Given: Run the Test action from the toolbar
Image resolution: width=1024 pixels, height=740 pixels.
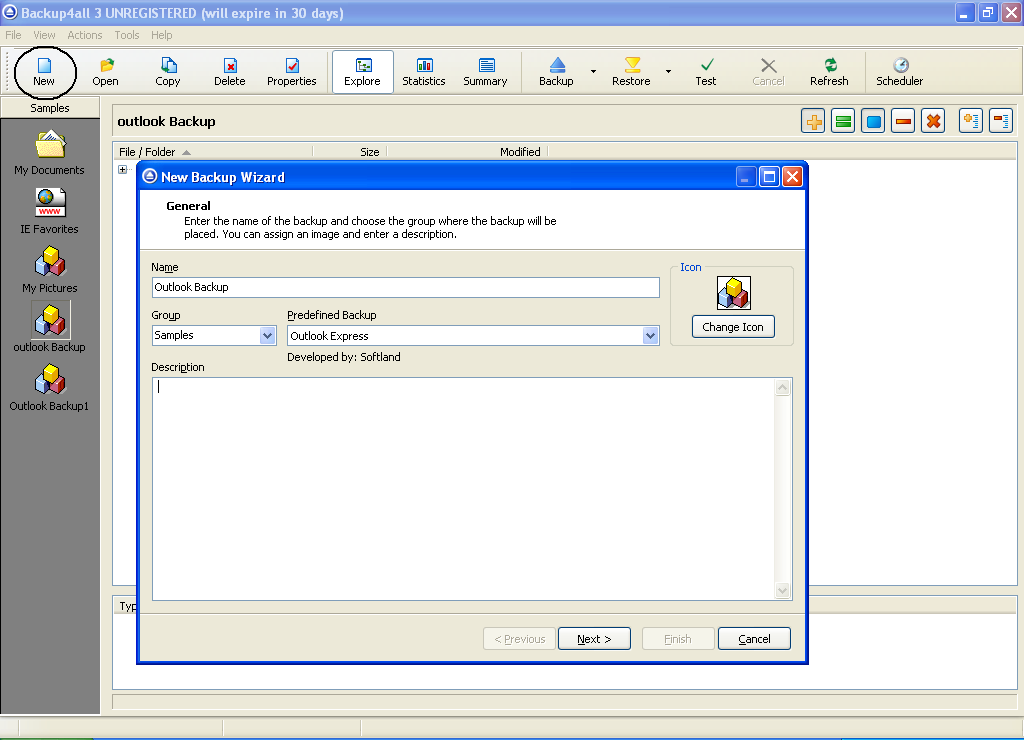Looking at the screenshot, I should pos(706,72).
